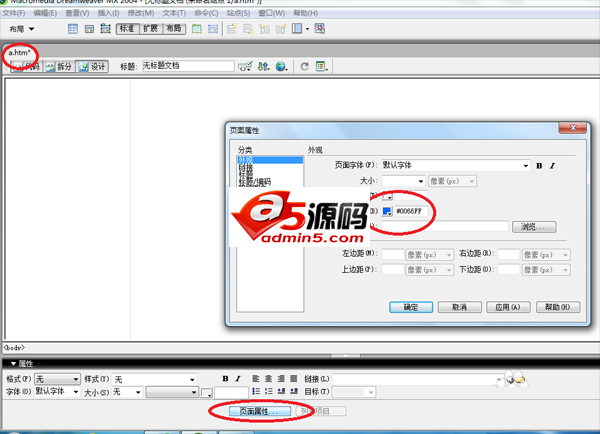Click insert row below icon
Screen dimensions: 600x434
248,29
